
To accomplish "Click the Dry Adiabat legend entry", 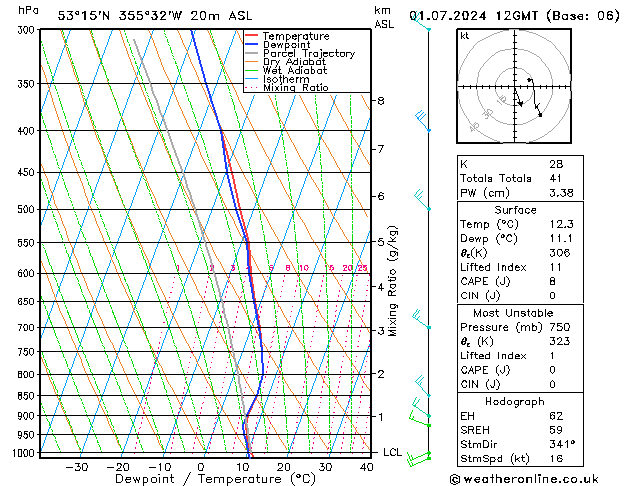I will pos(286,62).
